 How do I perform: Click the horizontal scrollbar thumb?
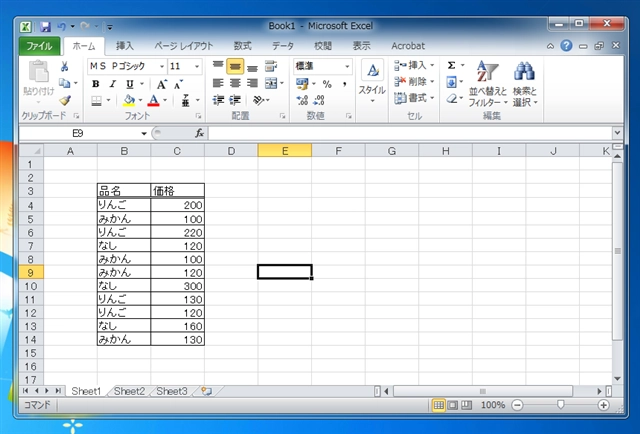click(483, 391)
